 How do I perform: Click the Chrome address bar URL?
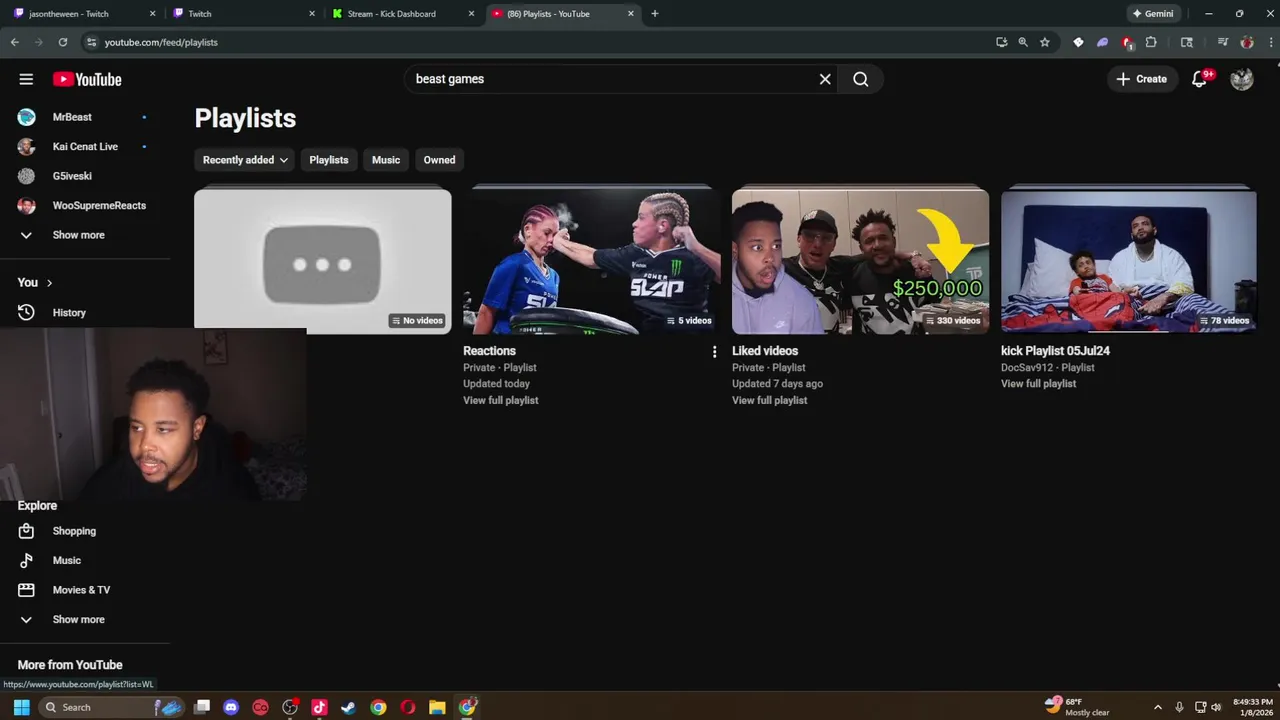[x=161, y=42]
